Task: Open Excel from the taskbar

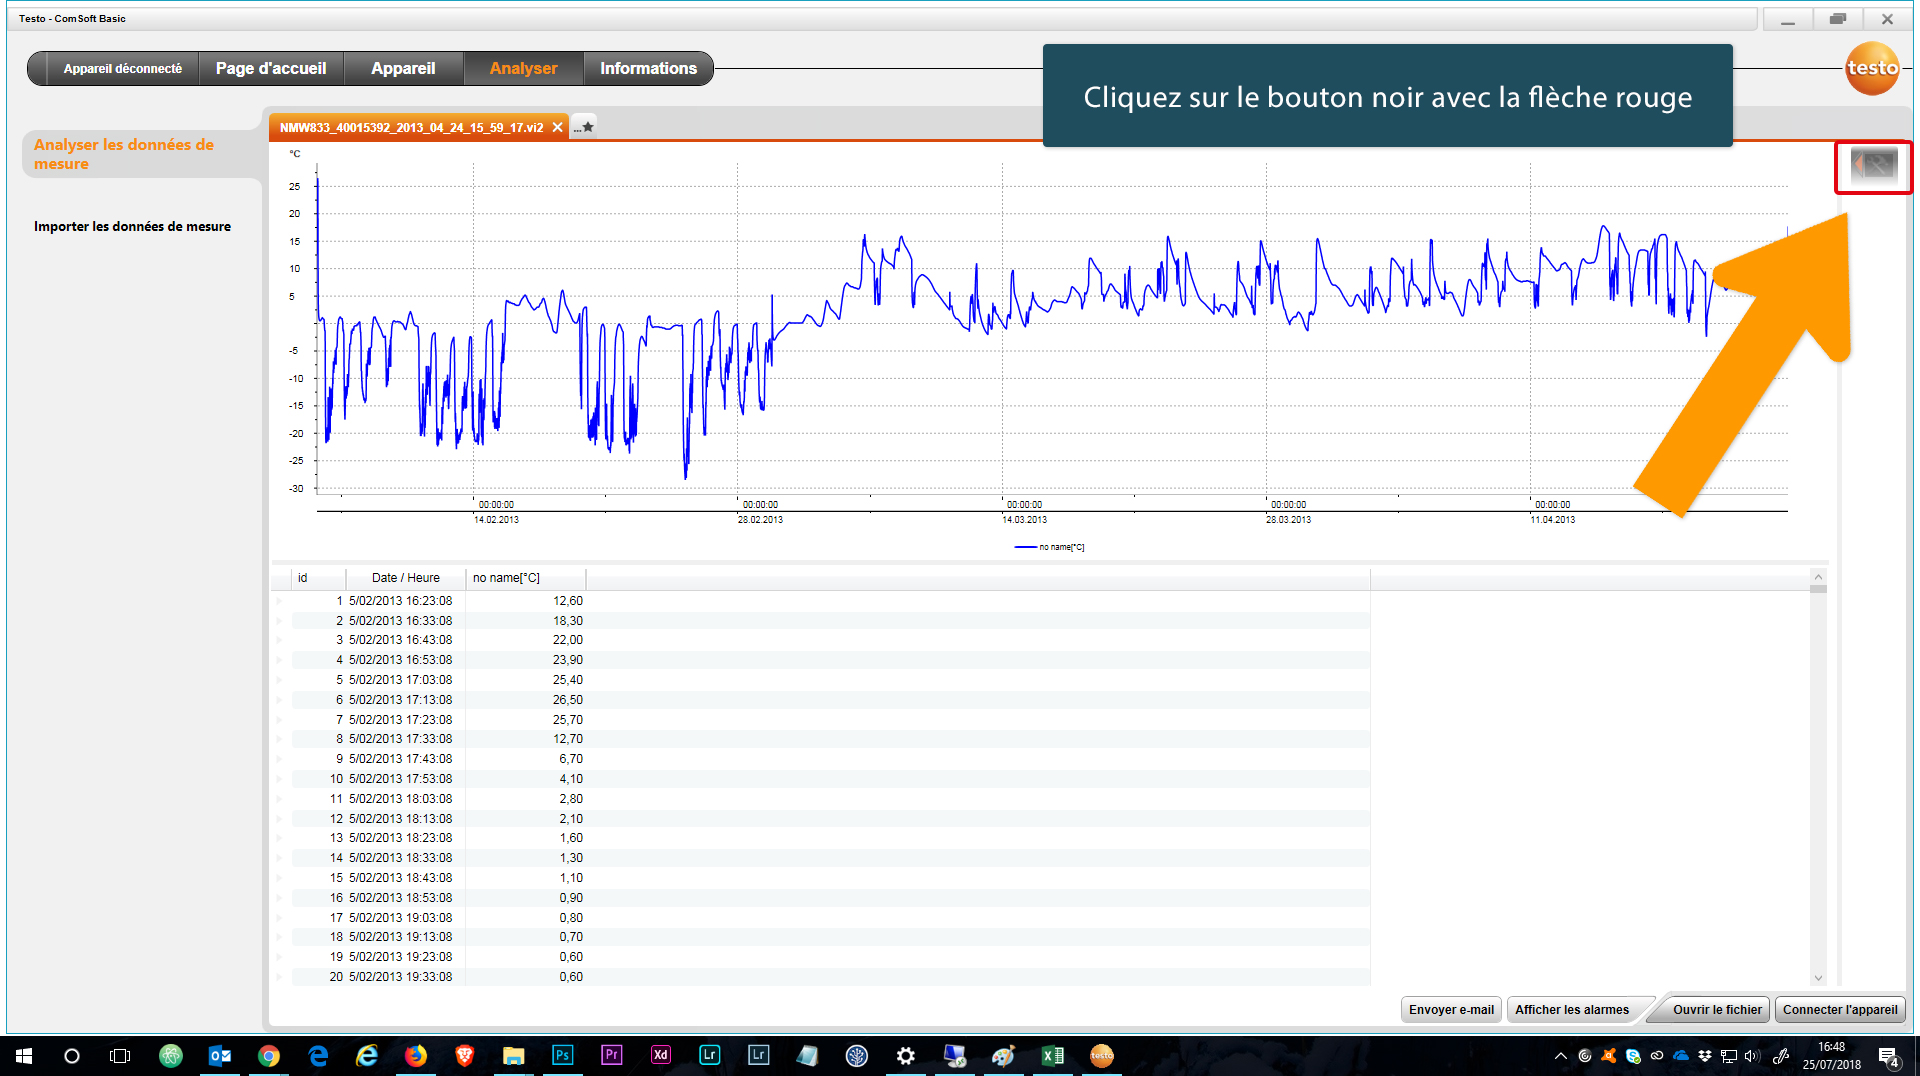Action: (1053, 1056)
